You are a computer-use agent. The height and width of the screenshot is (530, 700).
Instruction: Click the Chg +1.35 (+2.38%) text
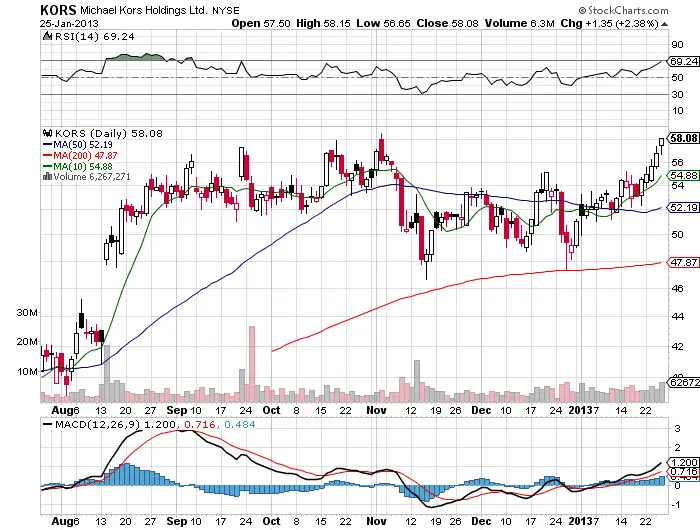click(x=609, y=23)
